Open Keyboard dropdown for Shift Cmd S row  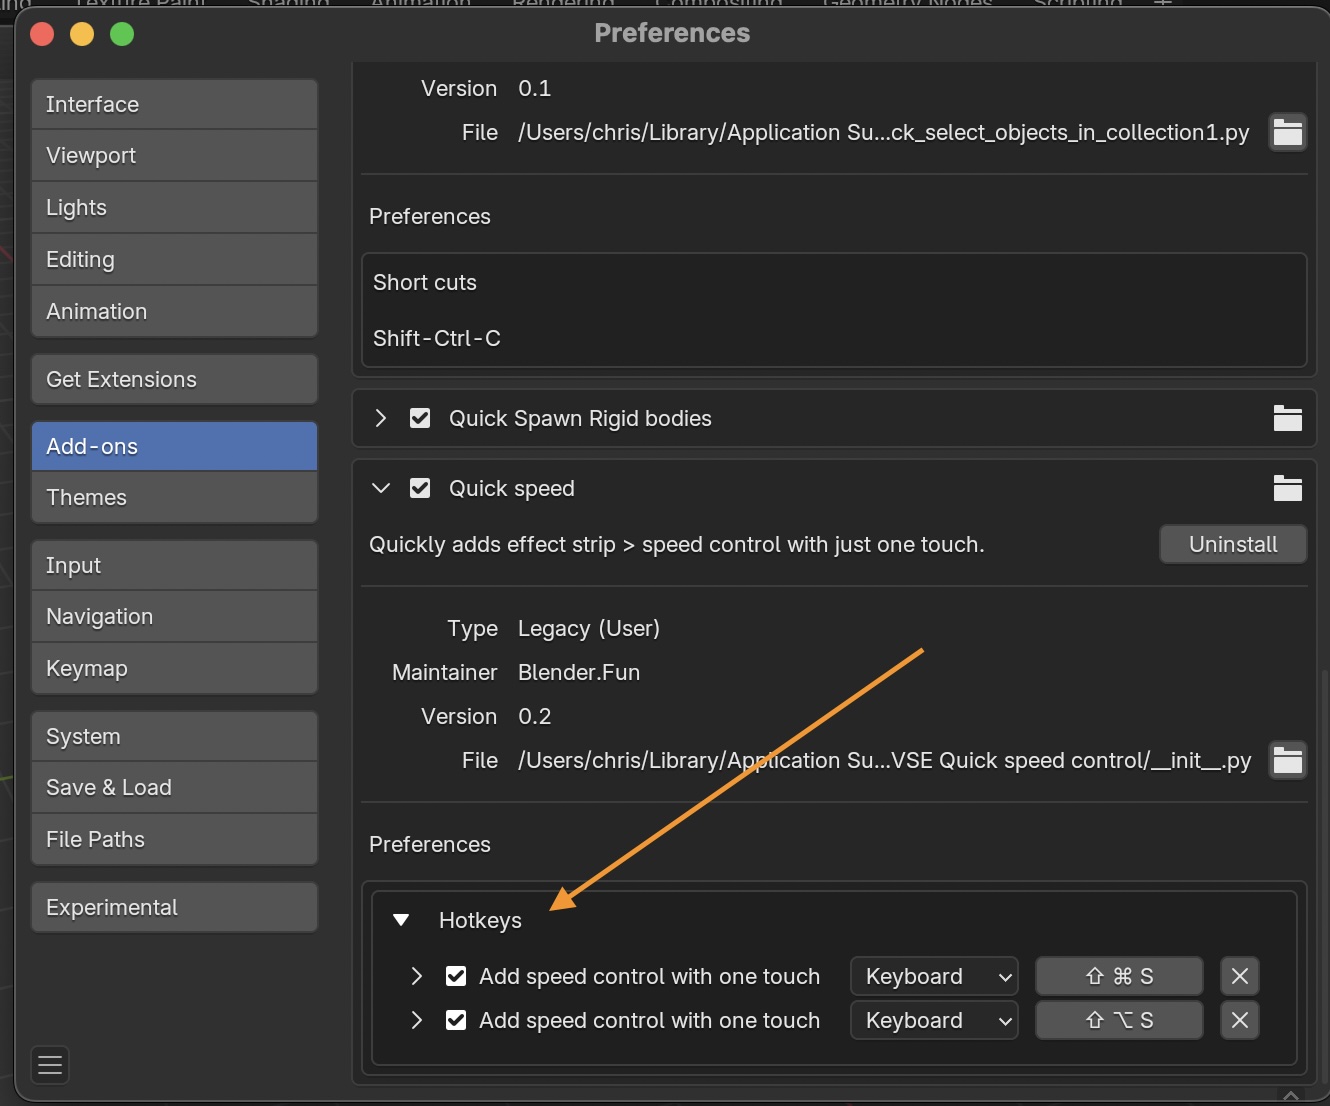[x=934, y=976]
